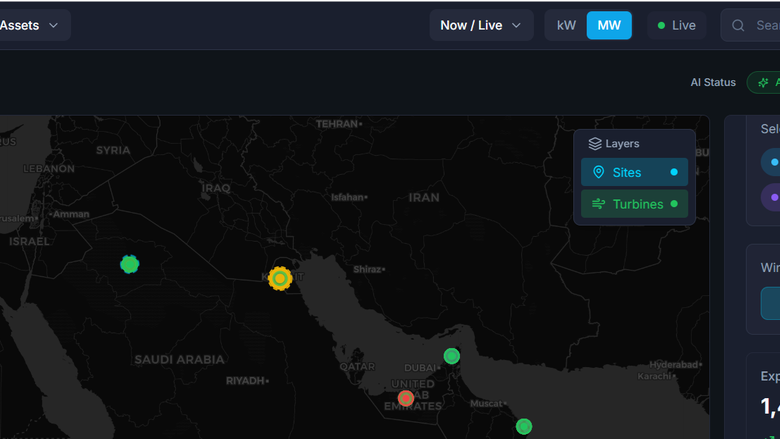The height and width of the screenshot is (439, 780).
Task: Toggle the Sites map layer
Action: click(634, 172)
